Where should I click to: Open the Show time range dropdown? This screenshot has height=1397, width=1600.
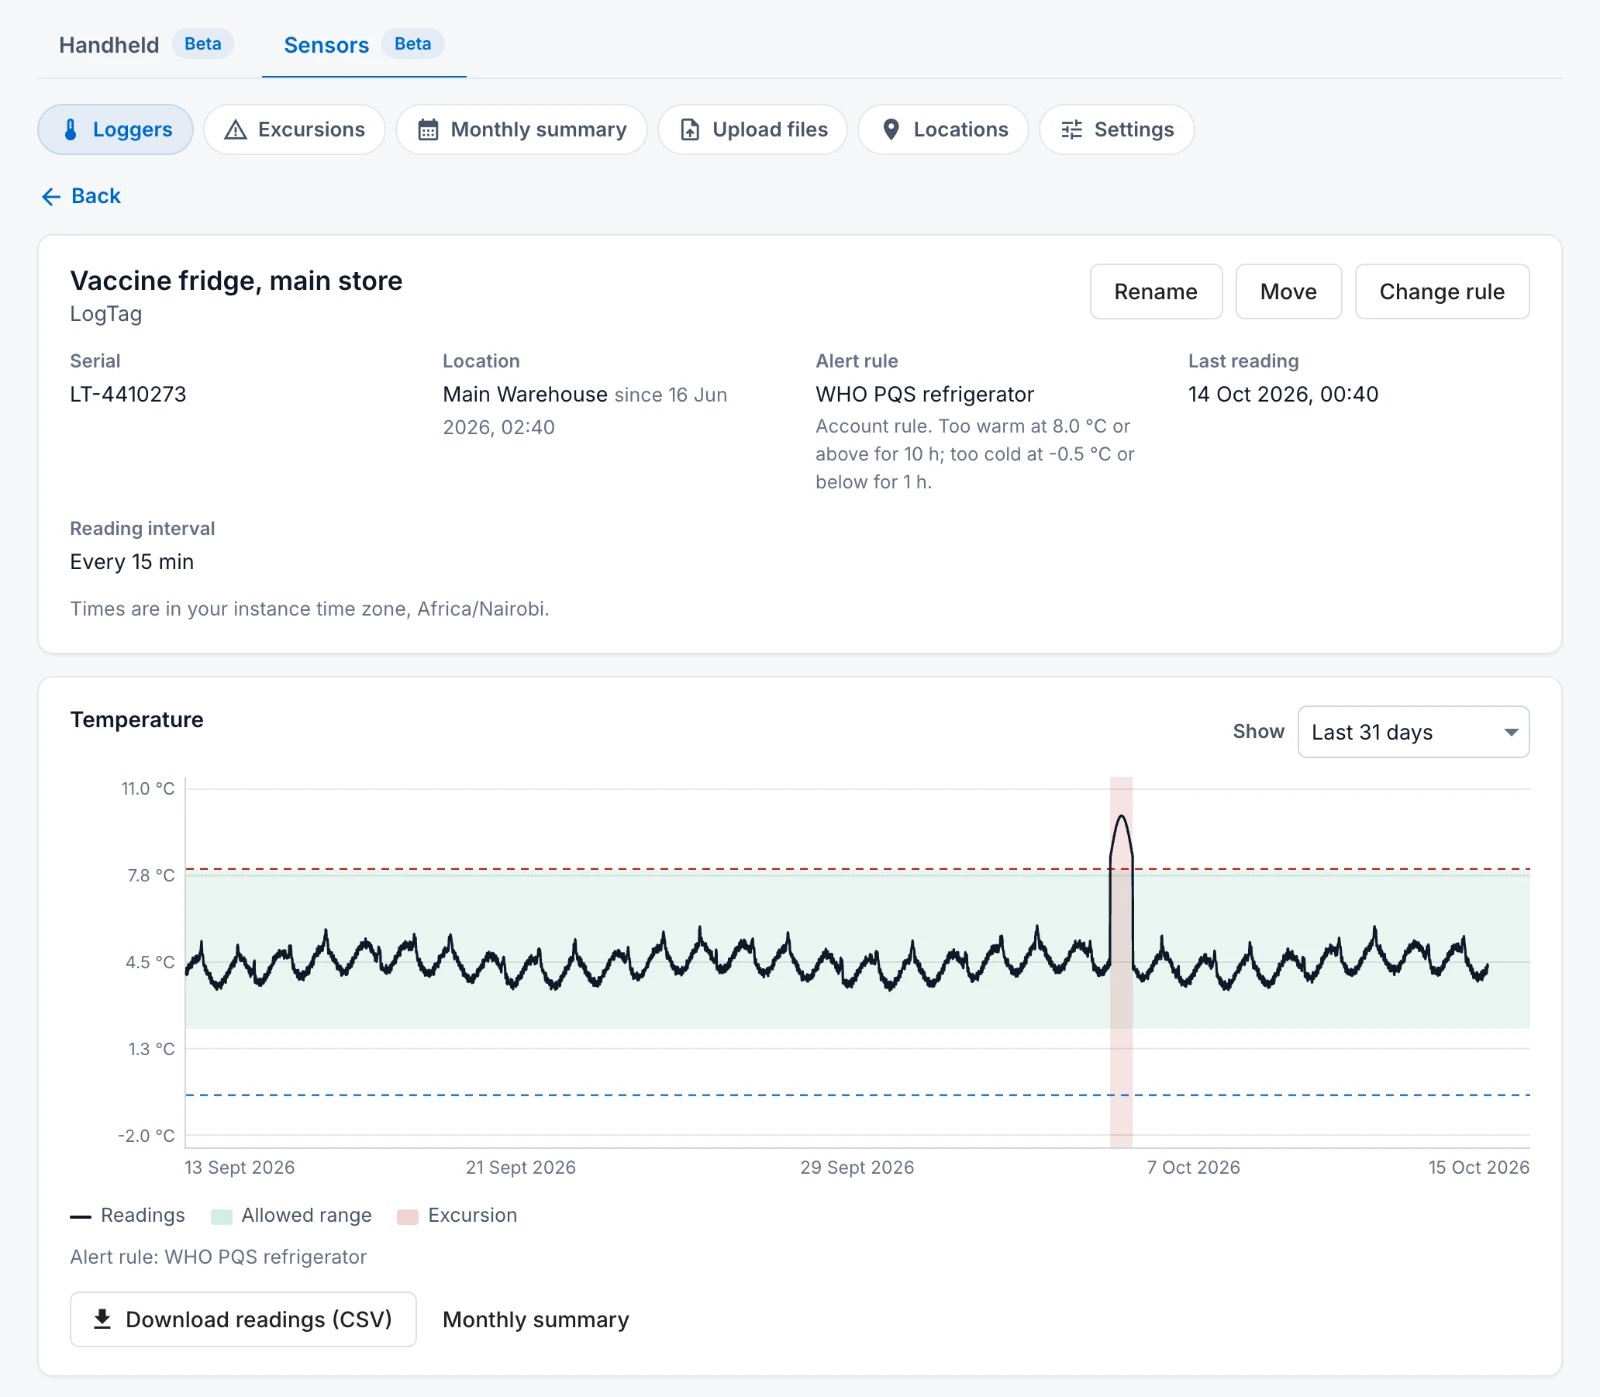pos(1413,732)
